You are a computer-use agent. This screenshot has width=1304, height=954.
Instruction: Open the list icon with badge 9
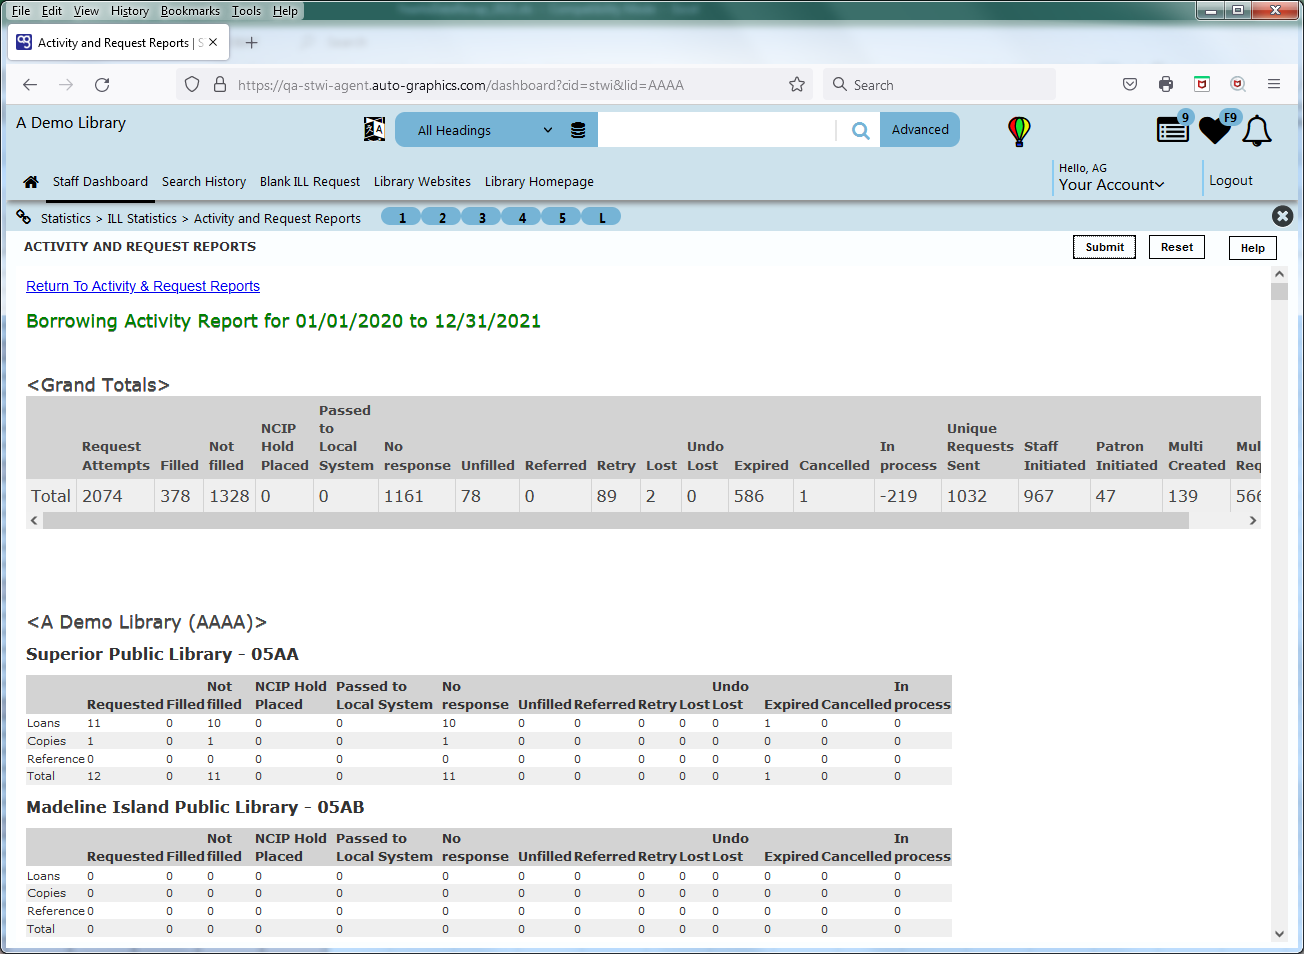point(1173,129)
